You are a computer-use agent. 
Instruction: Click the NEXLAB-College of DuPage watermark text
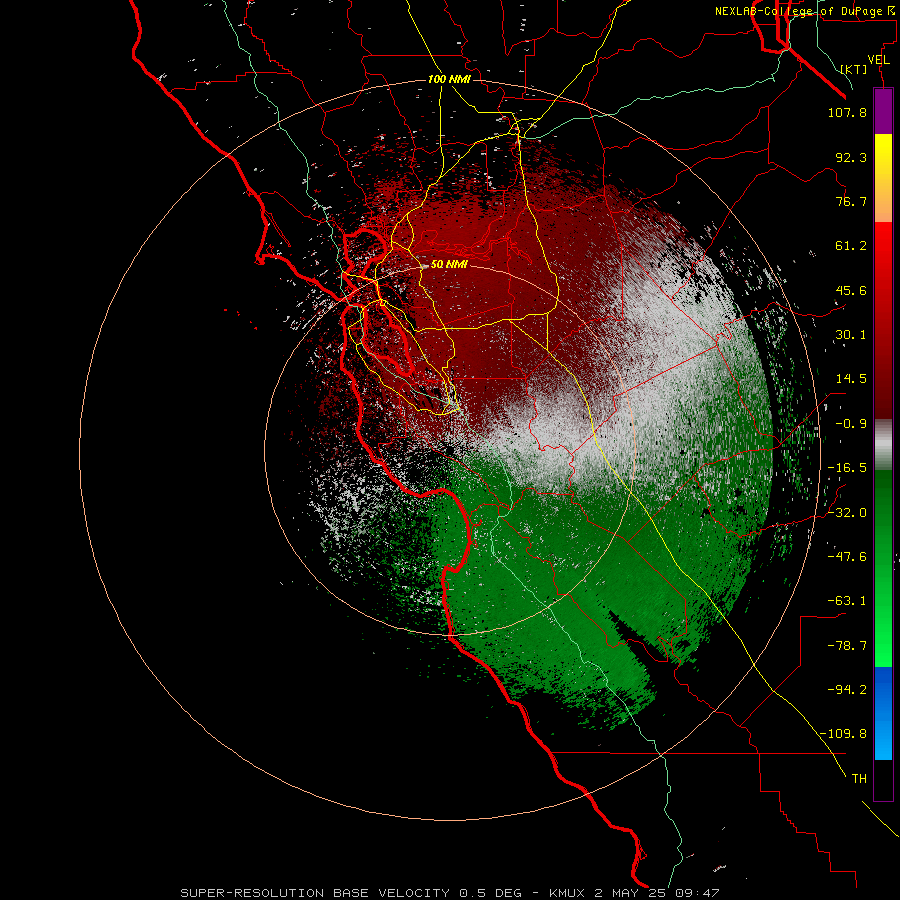[x=804, y=11]
